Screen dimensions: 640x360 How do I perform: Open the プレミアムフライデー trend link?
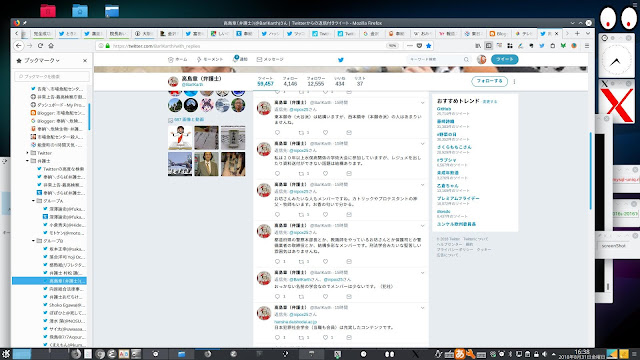coord(458,198)
